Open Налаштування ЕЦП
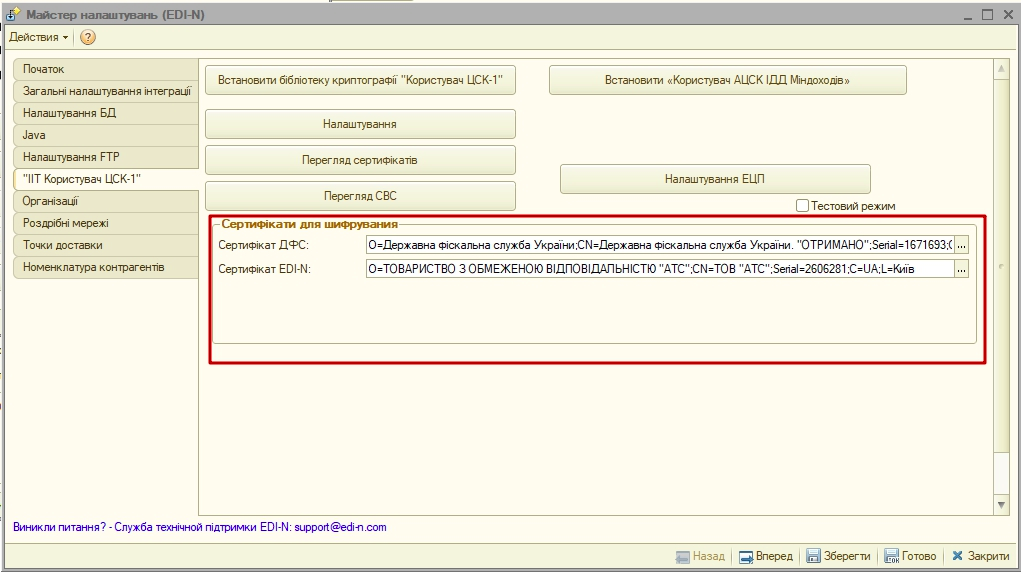The width and height of the screenshot is (1021, 572). coord(715,179)
